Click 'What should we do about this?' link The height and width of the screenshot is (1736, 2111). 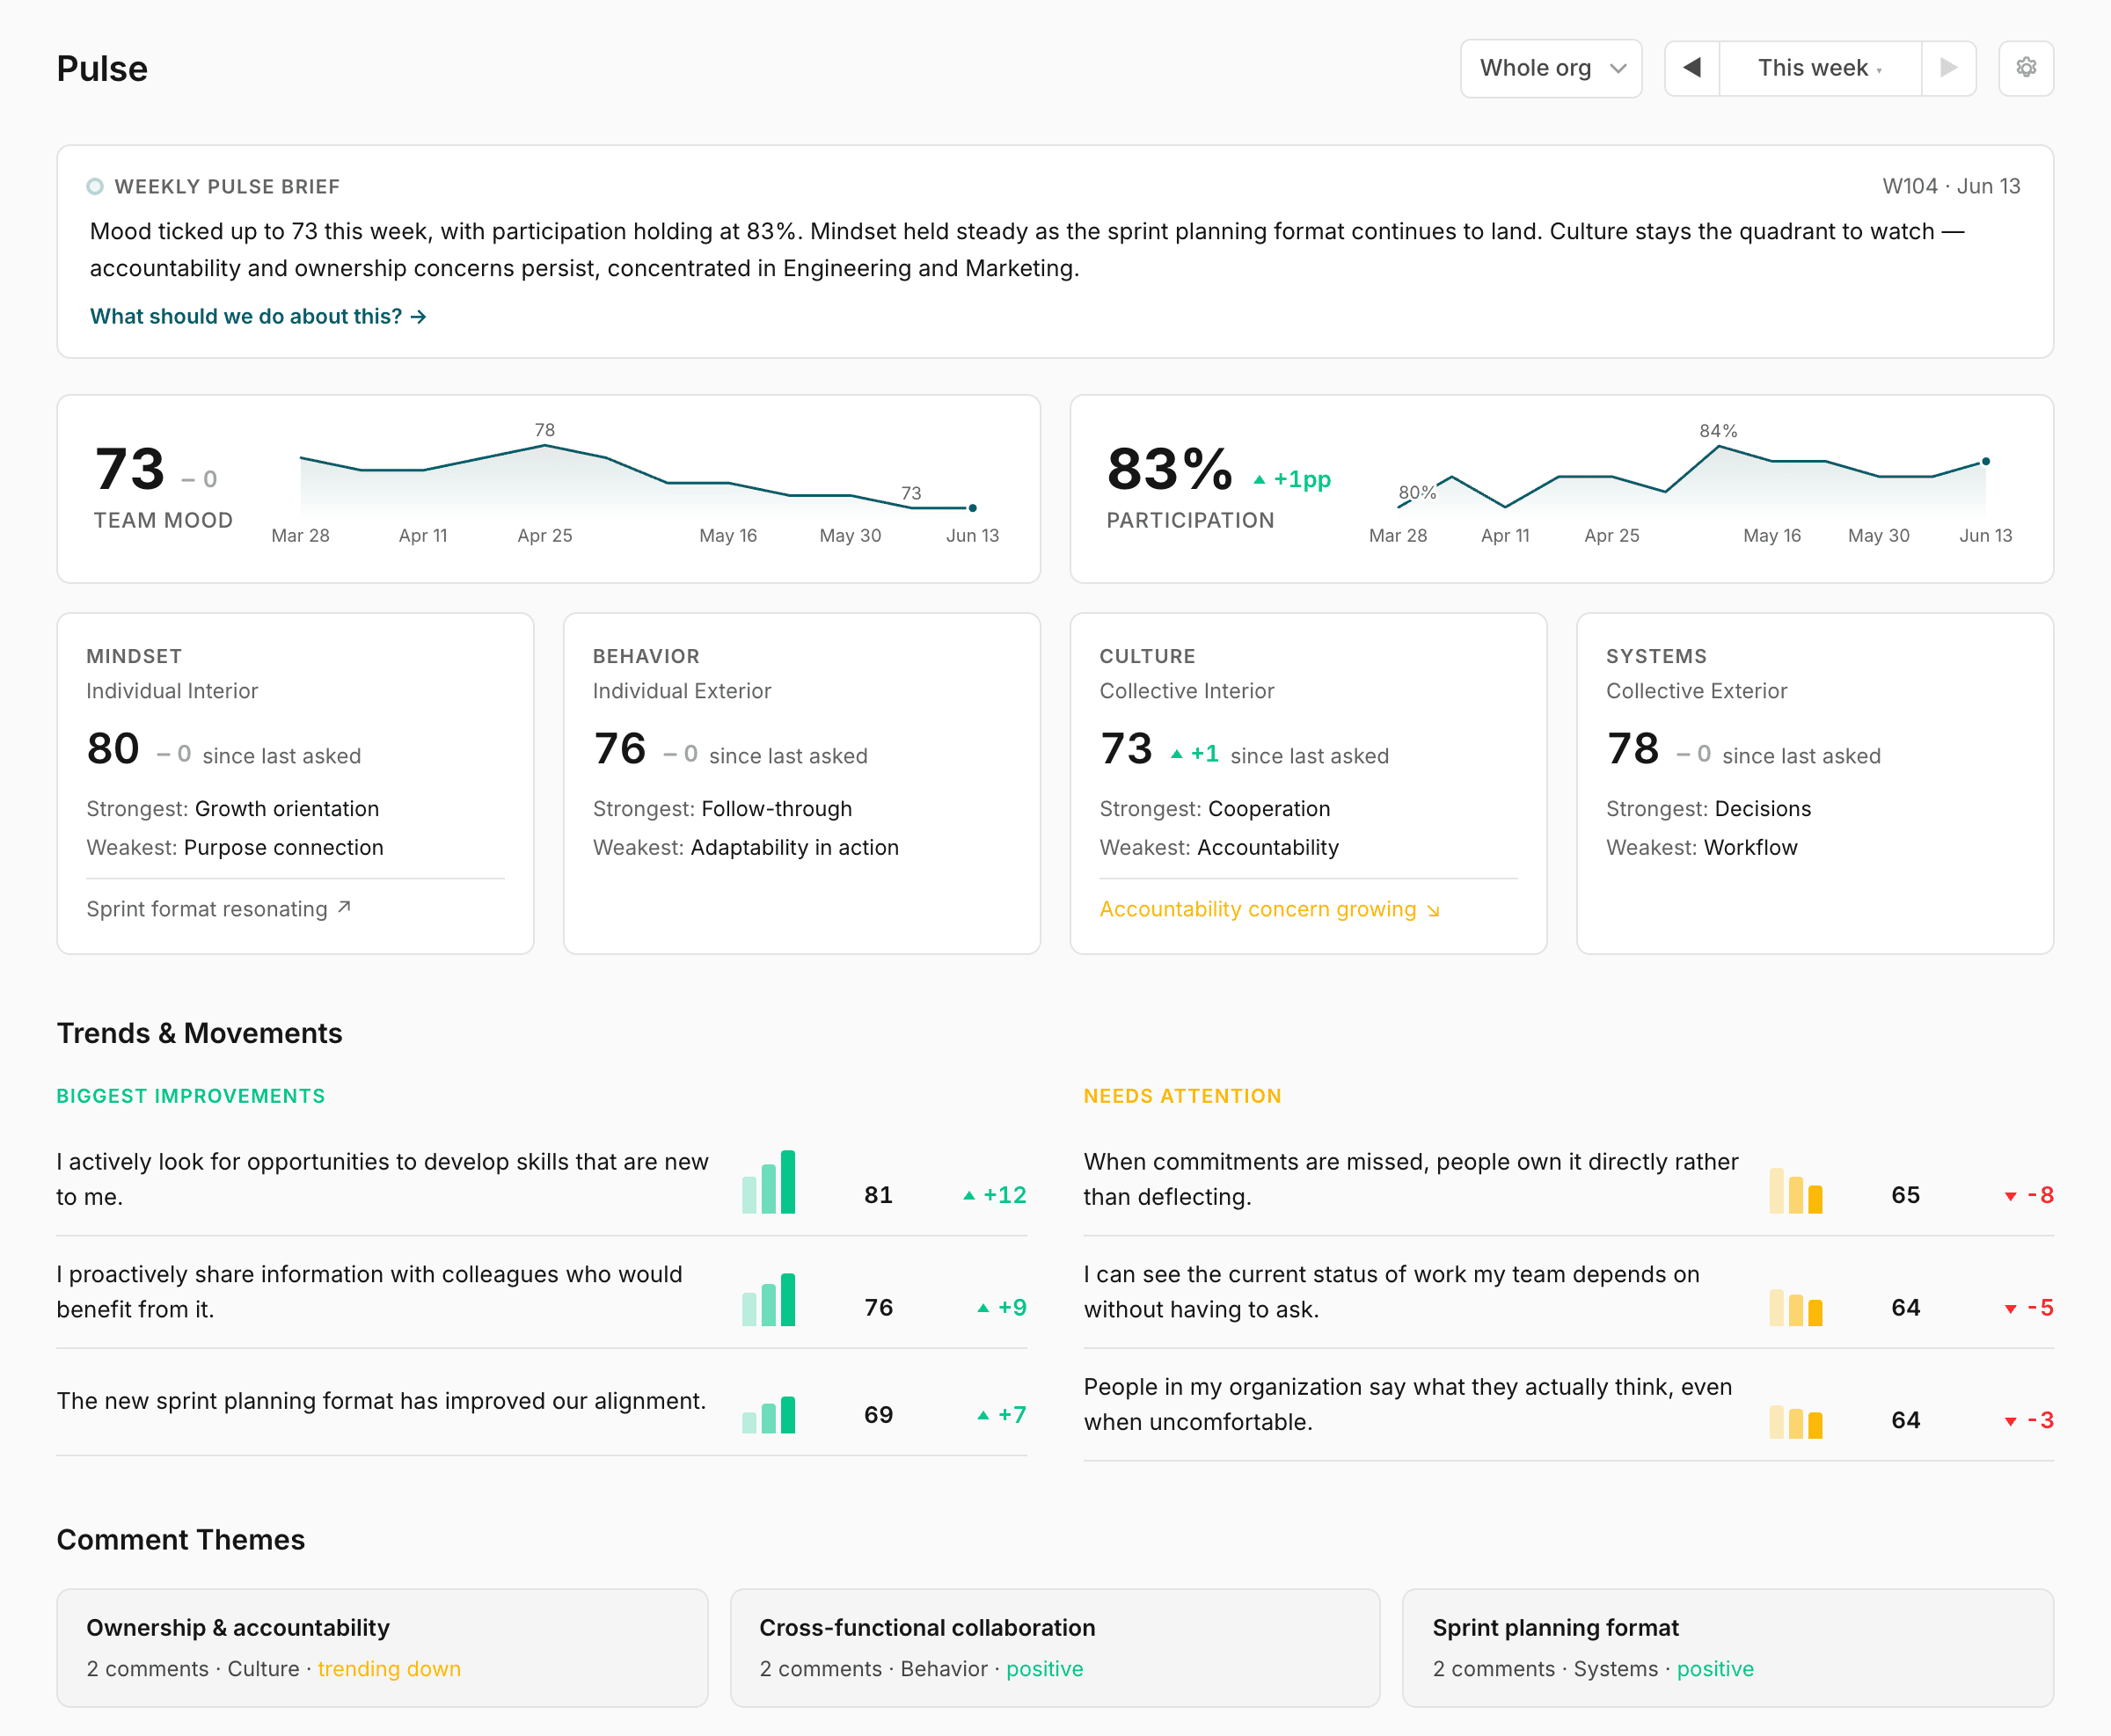point(258,316)
